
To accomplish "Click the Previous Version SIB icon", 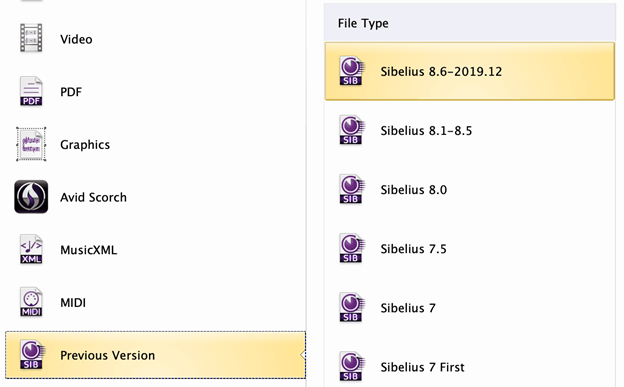I will 33,354.
